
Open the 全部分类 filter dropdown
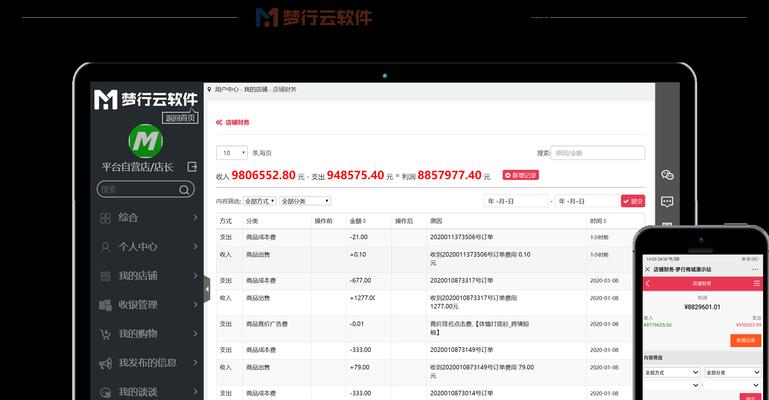click(x=305, y=201)
